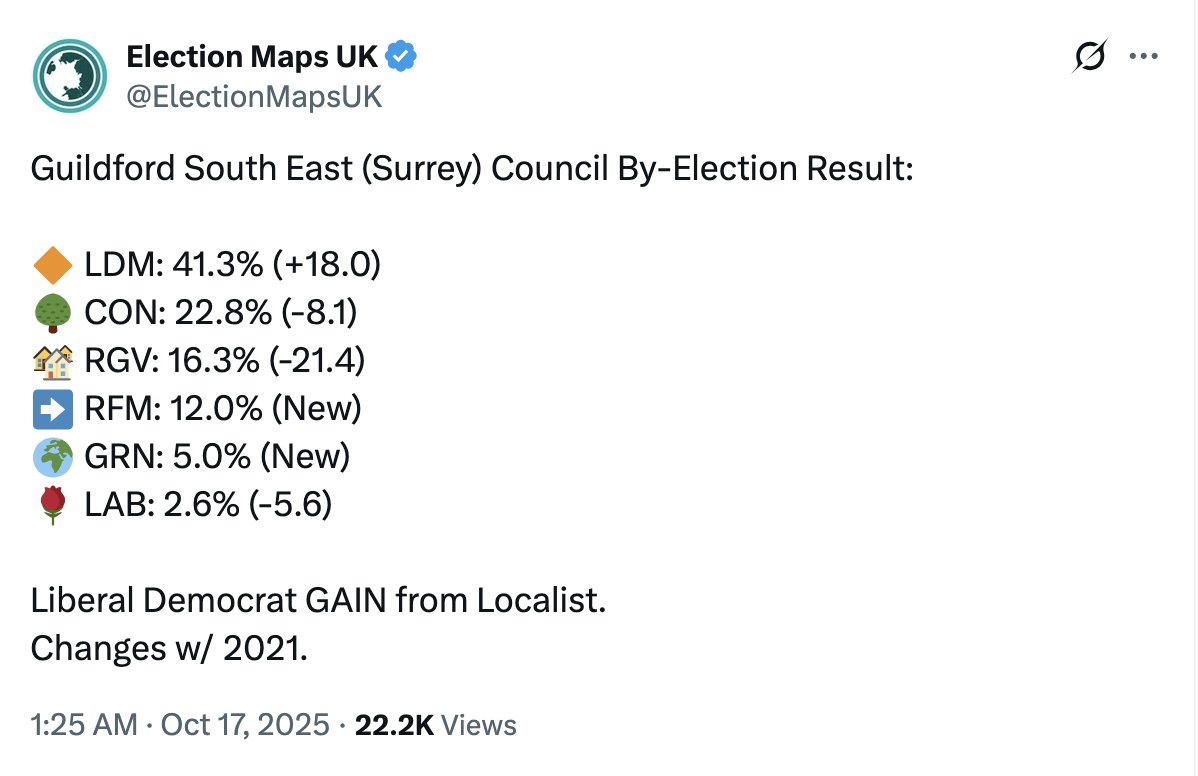This screenshot has width=1198, height=776.
Task: Open the three-dot more options menu
Action: tap(1143, 57)
